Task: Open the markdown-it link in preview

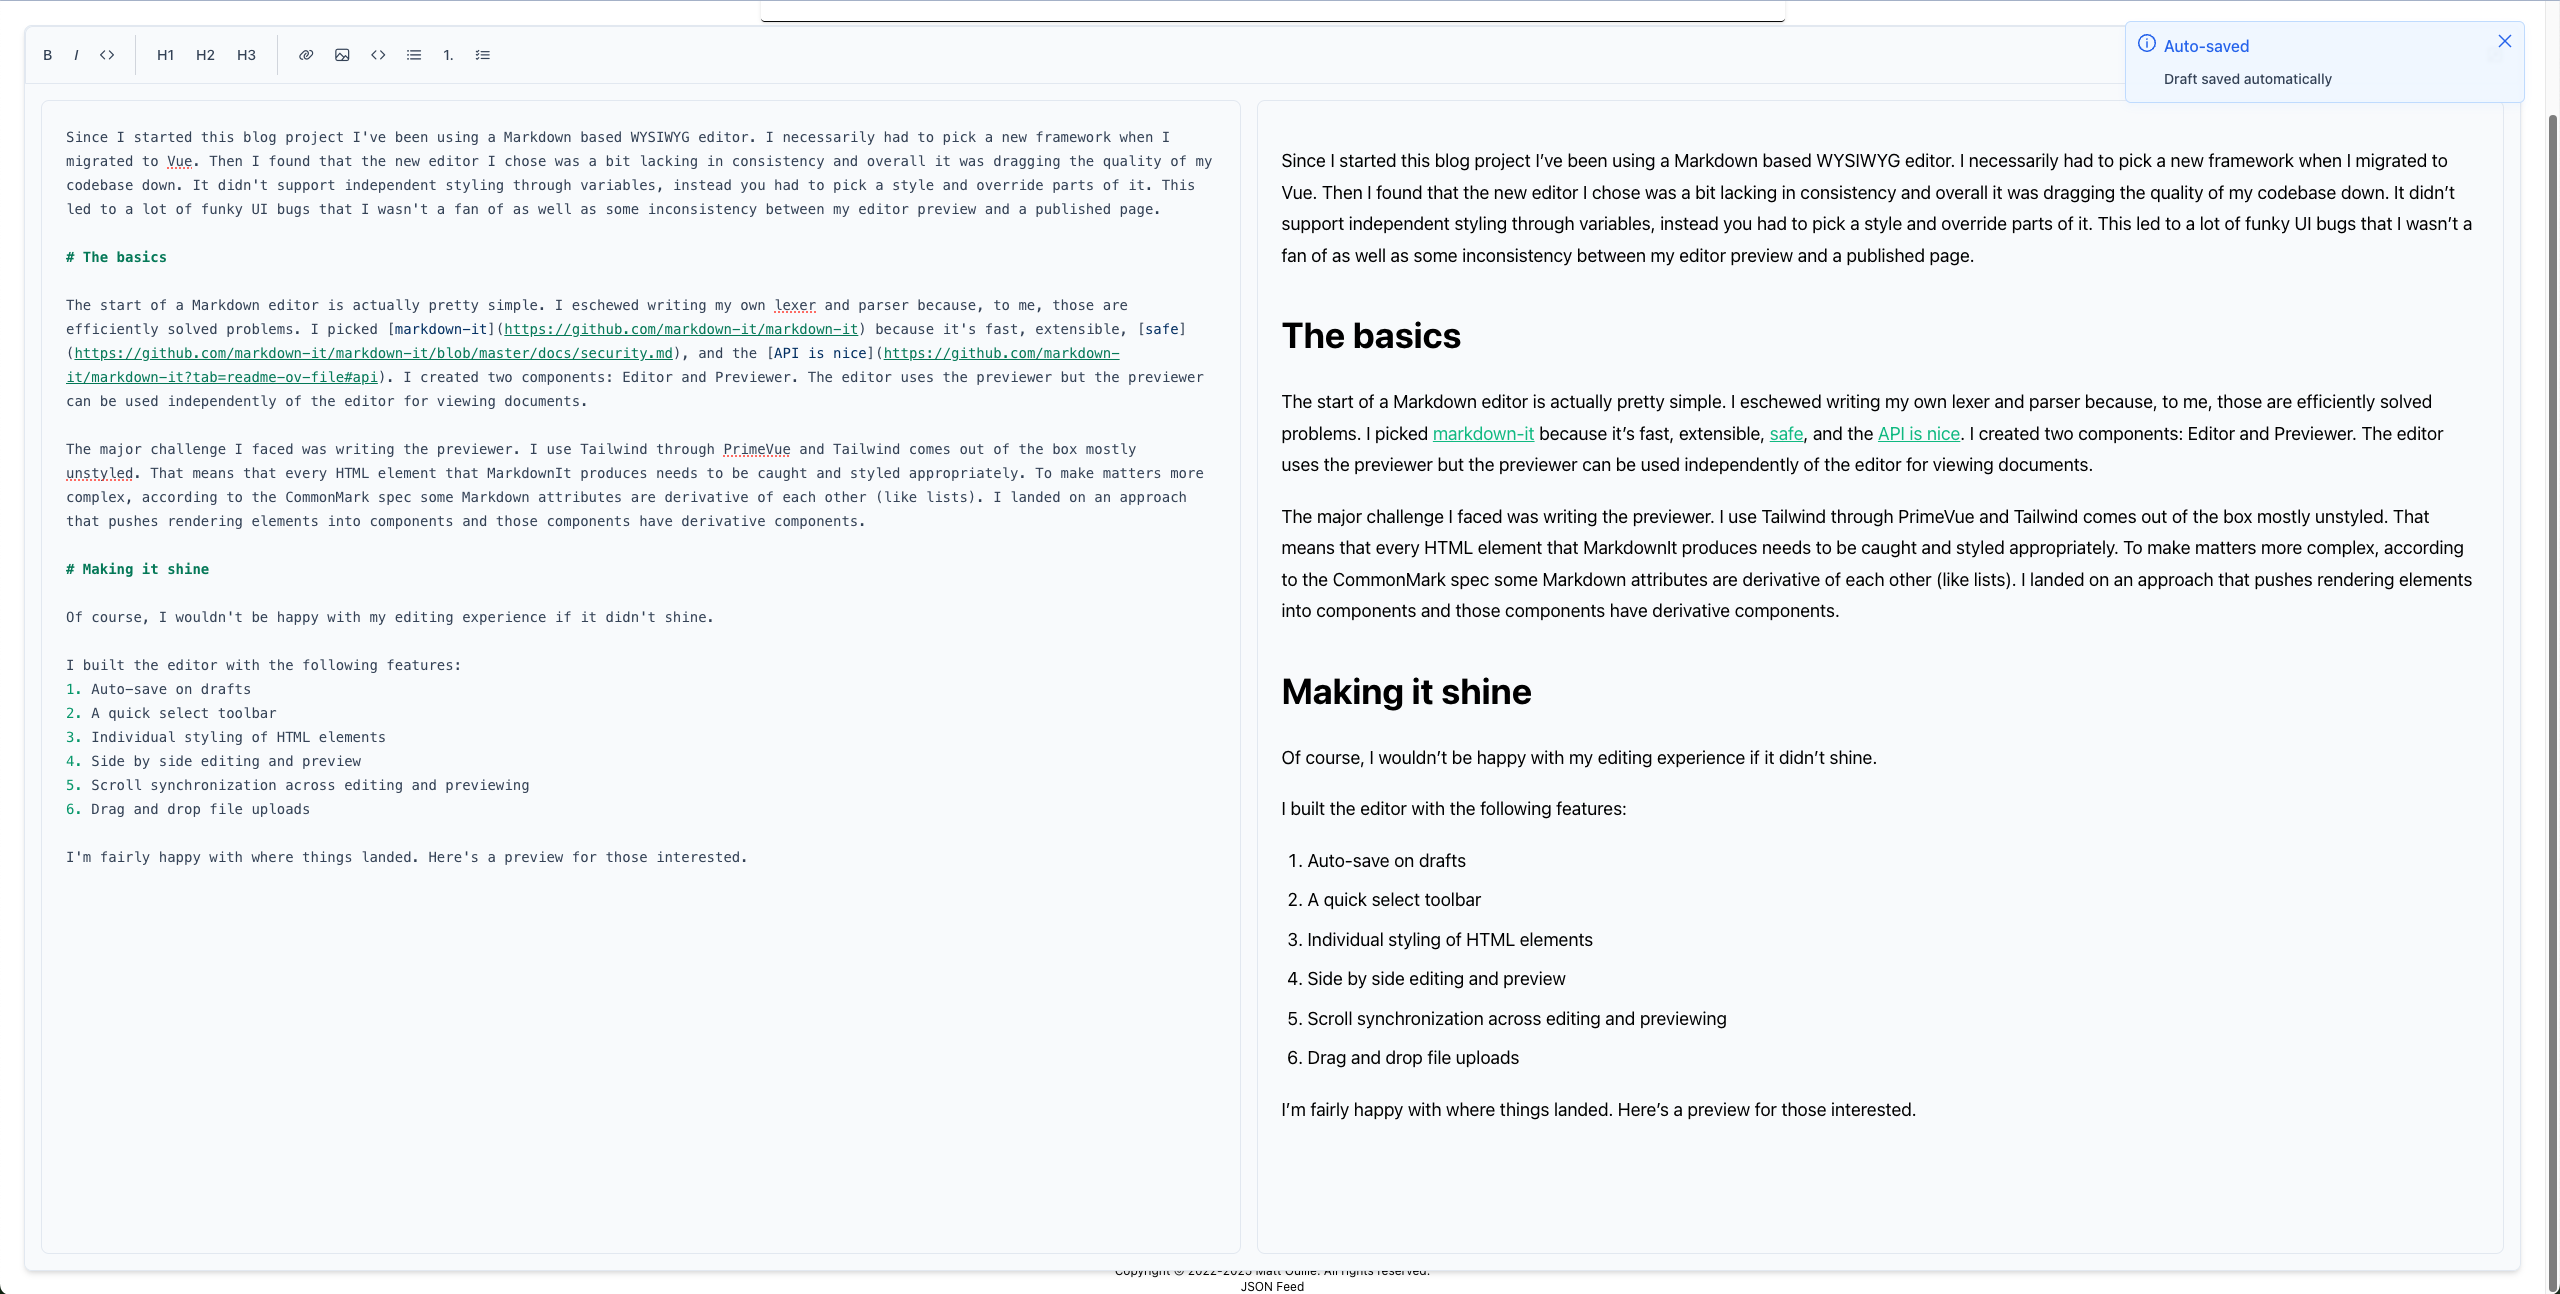Action: pos(1482,434)
